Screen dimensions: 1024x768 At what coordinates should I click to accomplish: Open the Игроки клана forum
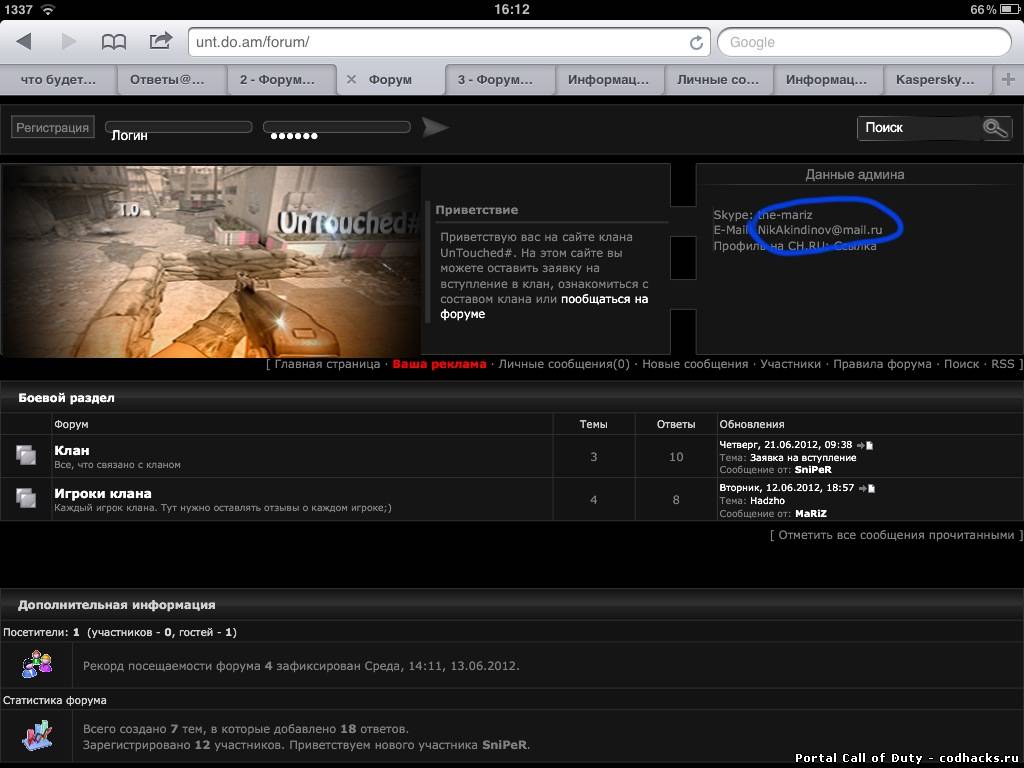coord(103,494)
